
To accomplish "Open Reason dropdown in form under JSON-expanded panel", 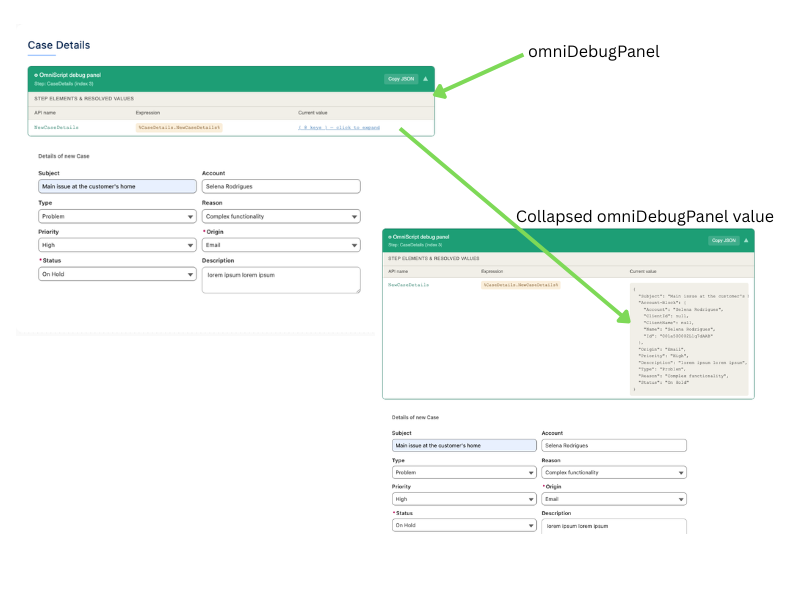I will 614,473.
